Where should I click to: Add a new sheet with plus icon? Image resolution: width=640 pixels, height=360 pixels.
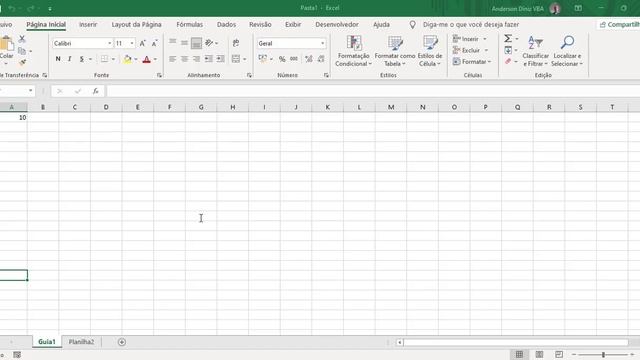click(122, 342)
